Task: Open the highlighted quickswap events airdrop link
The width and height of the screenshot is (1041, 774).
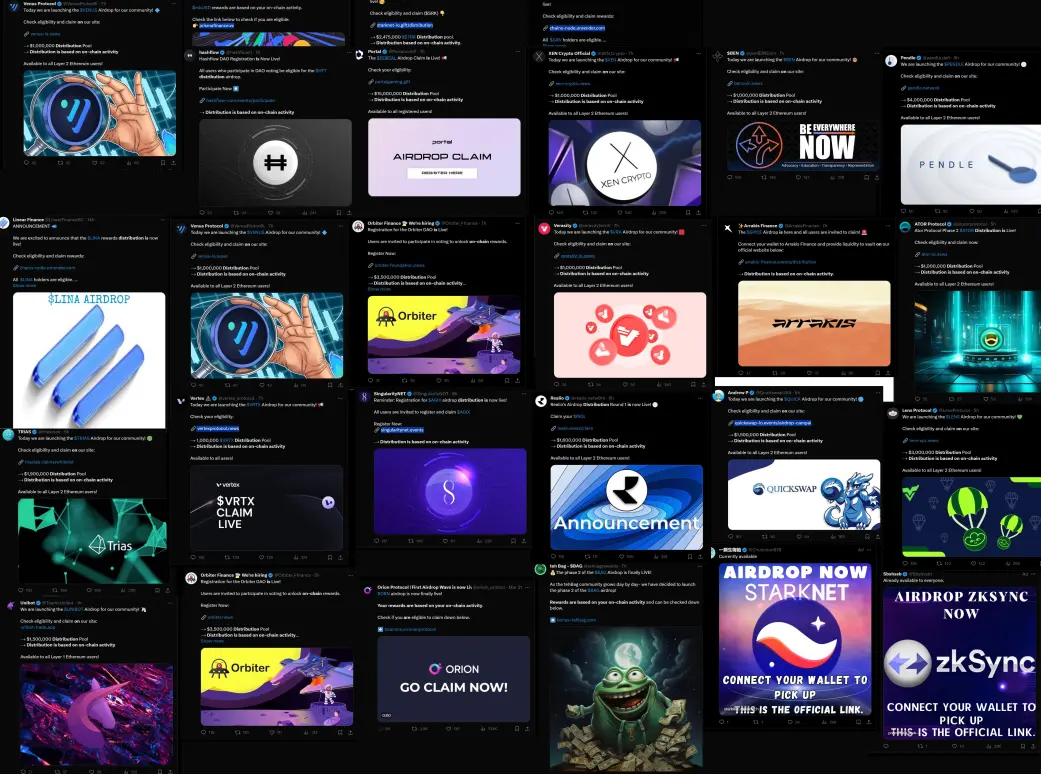Action: (x=773, y=423)
